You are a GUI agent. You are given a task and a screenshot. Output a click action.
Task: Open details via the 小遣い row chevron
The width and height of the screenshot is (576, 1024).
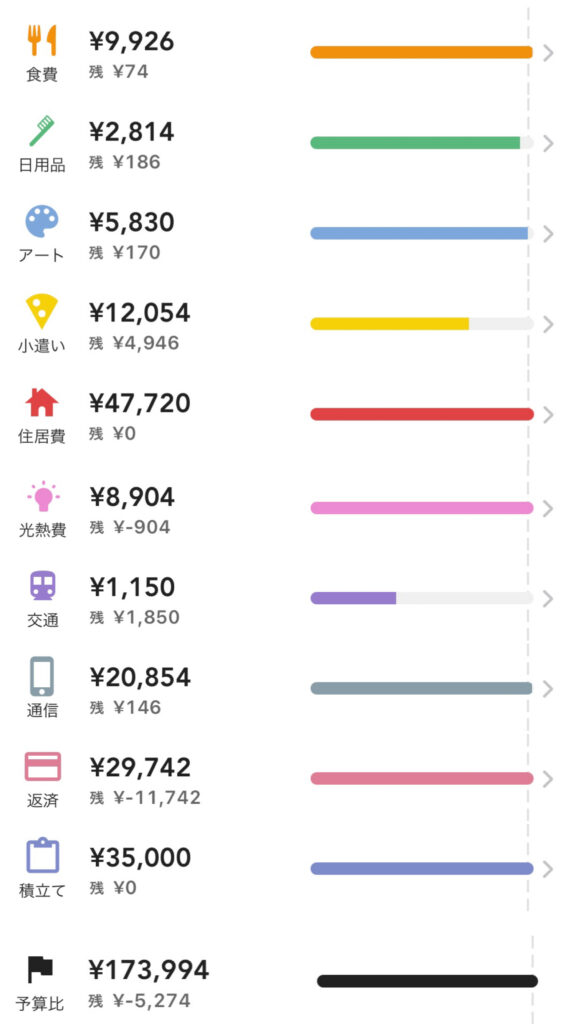548,324
